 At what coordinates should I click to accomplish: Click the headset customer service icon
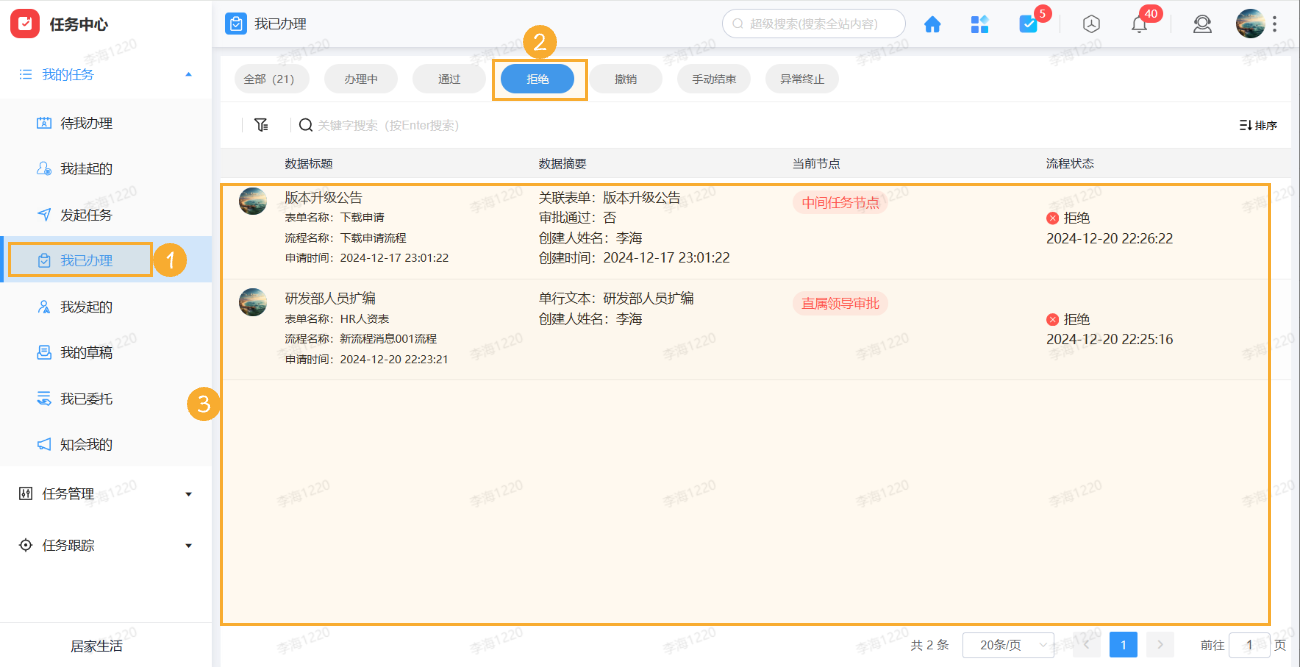pyautogui.click(x=1202, y=23)
